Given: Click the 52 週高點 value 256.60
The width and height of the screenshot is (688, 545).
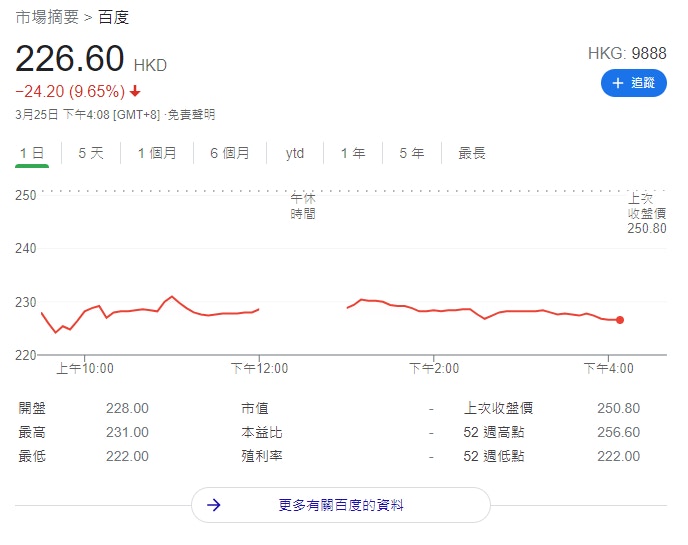Looking at the screenshot, I should point(618,432).
